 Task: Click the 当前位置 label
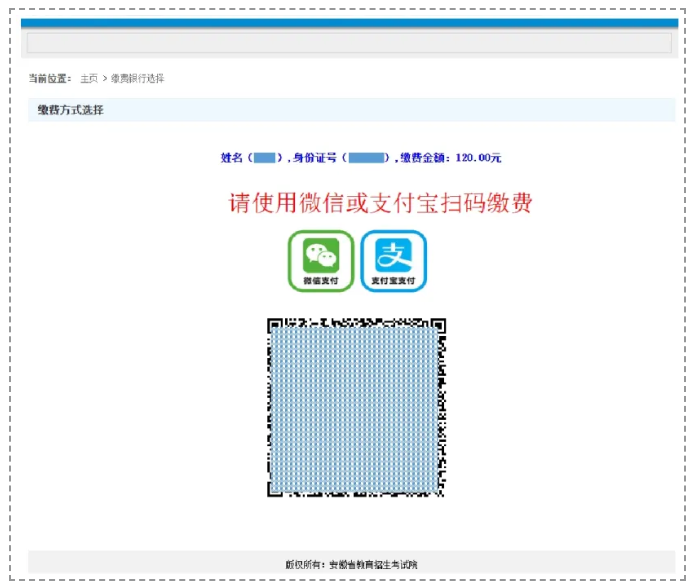[50, 79]
